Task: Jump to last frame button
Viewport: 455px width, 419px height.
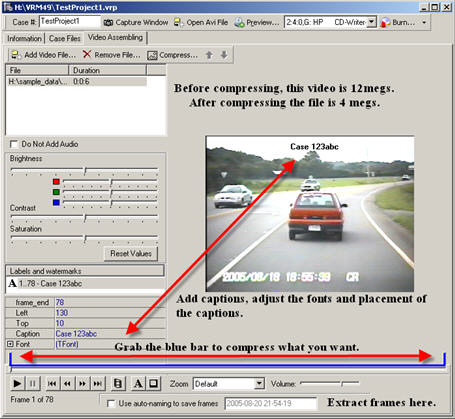Action: [x=98, y=384]
